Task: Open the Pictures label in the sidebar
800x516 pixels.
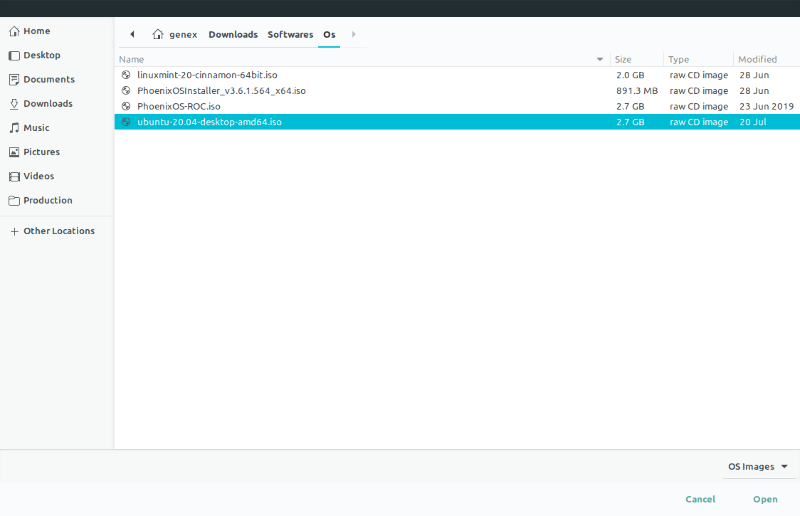Action: pyautogui.click(x=41, y=152)
